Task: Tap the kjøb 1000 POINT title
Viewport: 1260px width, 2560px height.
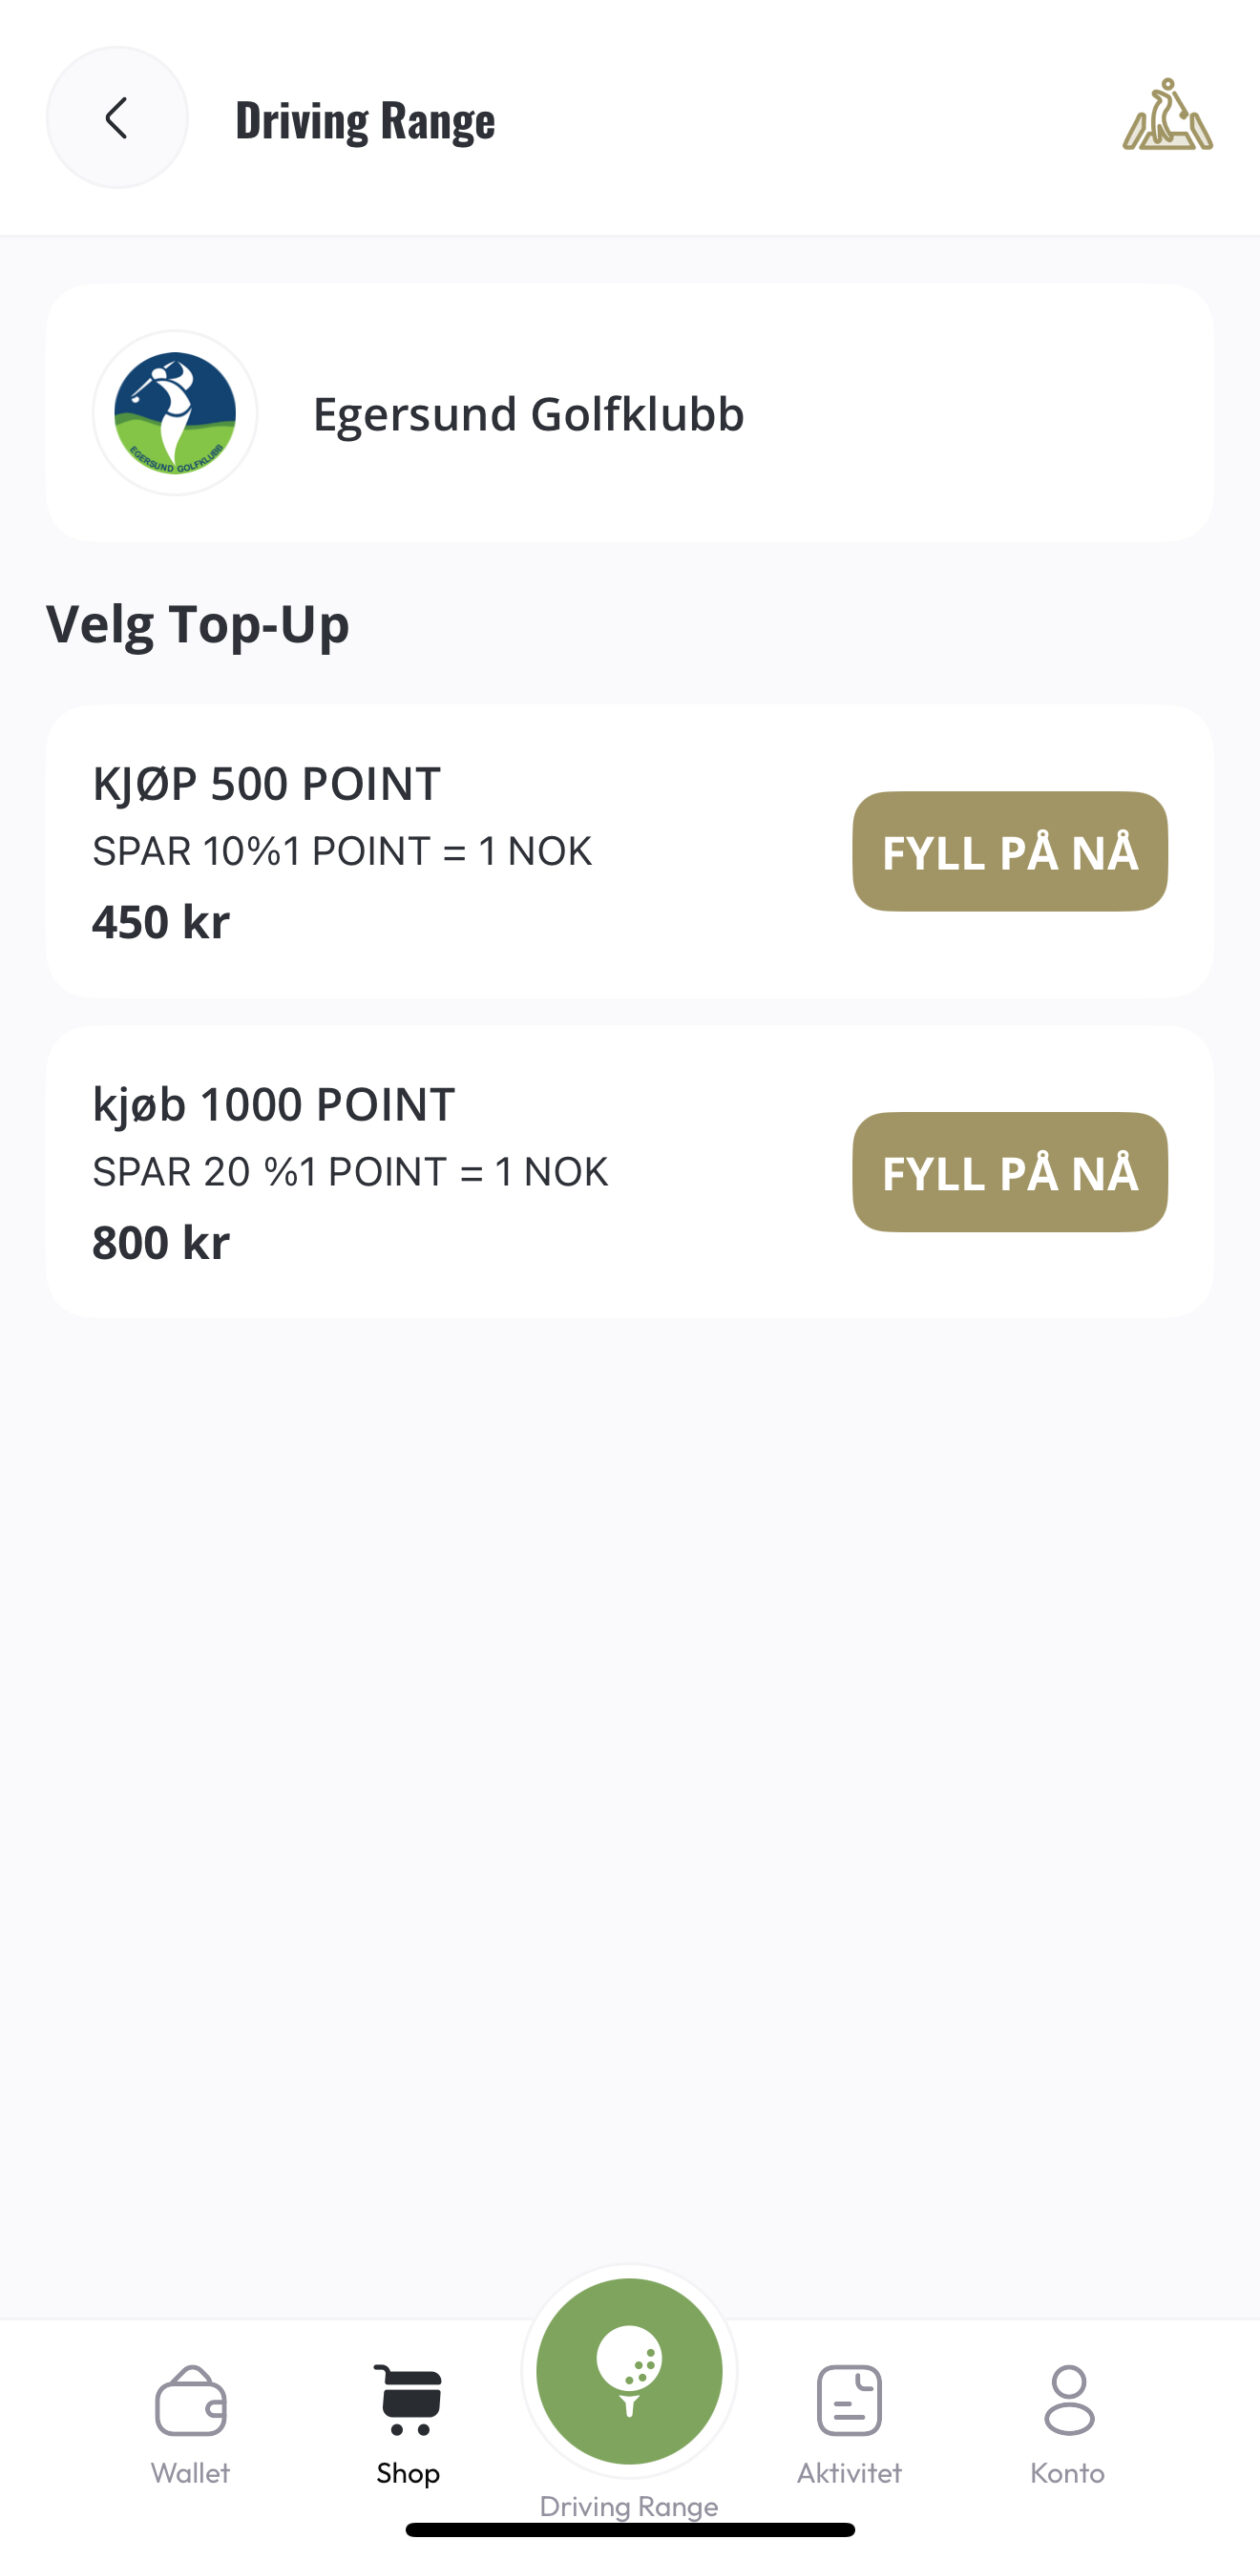Action: tap(273, 1105)
